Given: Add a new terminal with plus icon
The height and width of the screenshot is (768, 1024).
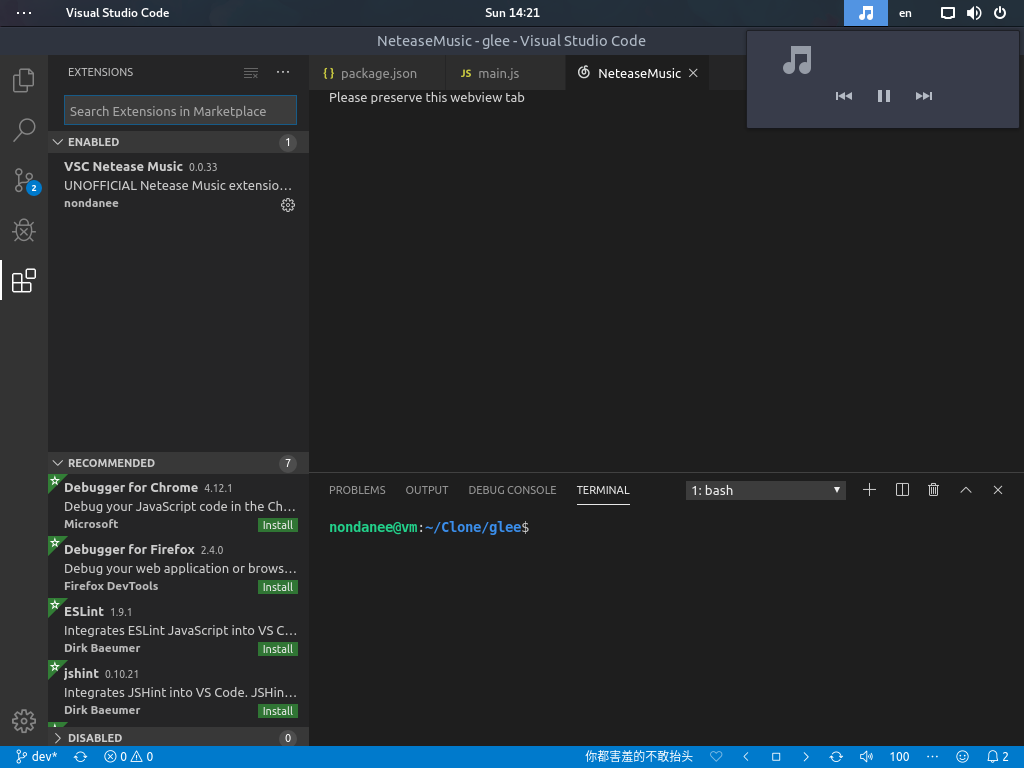Looking at the screenshot, I should click(x=869, y=490).
